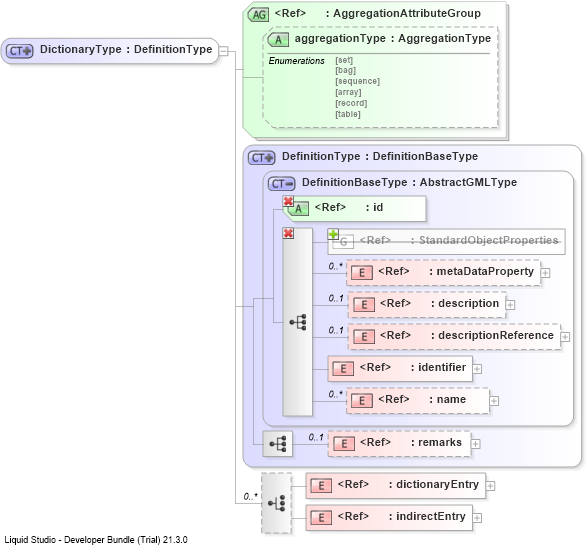Click the E icon of descriptionReference

364,337
